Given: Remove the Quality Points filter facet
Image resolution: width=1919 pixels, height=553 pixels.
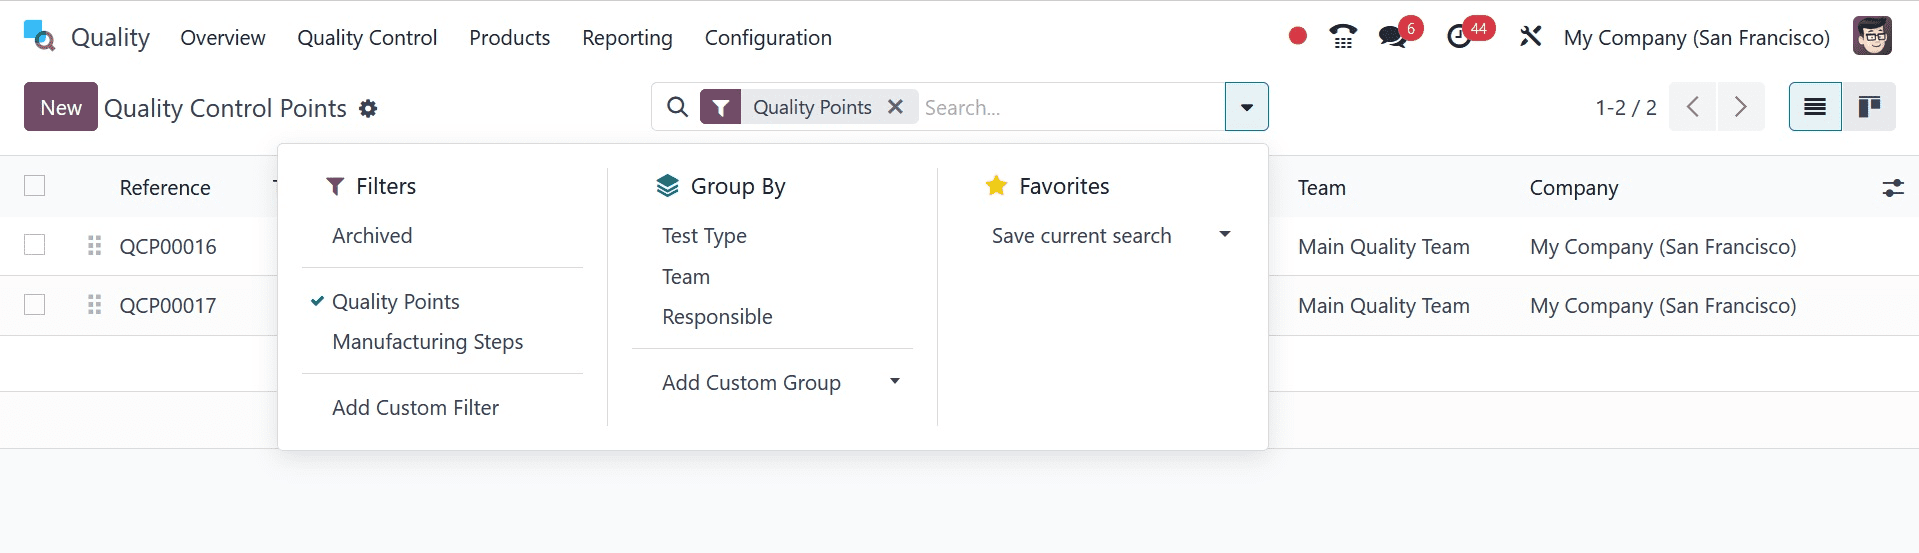Looking at the screenshot, I should [x=895, y=107].
